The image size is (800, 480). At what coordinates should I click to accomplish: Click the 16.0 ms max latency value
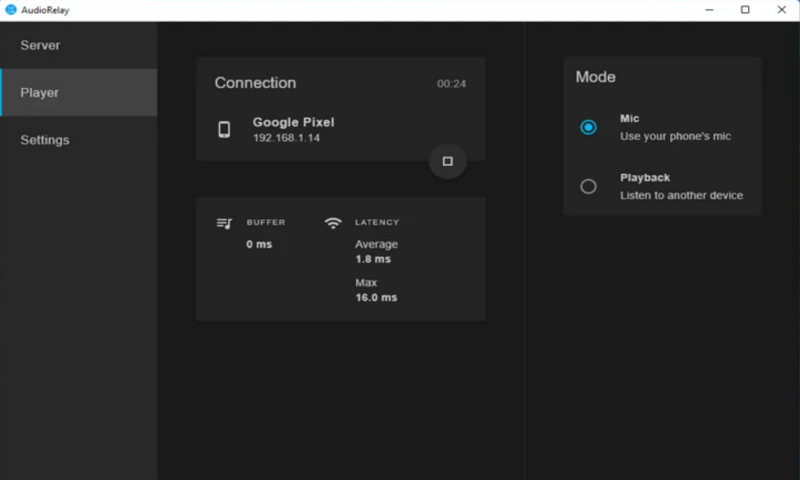(376, 298)
